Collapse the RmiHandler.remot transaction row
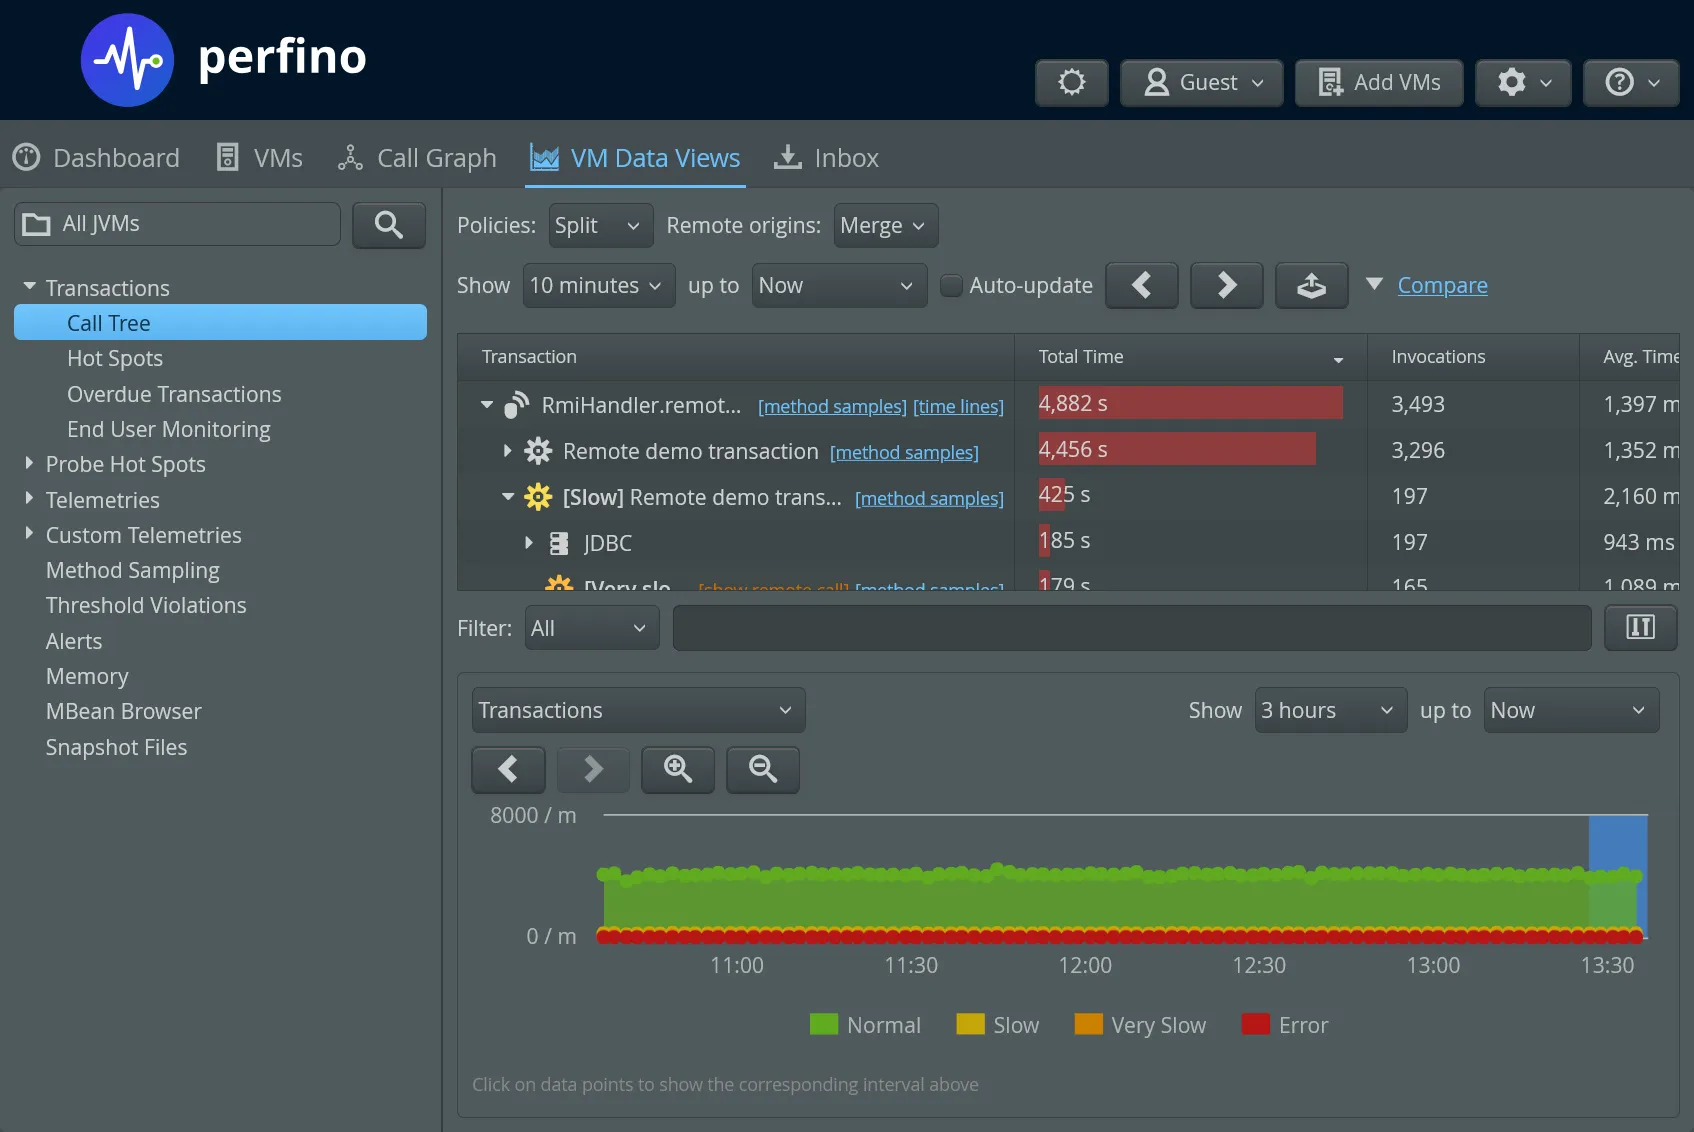1694x1132 pixels. pyautogui.click(x=486, y=404)
